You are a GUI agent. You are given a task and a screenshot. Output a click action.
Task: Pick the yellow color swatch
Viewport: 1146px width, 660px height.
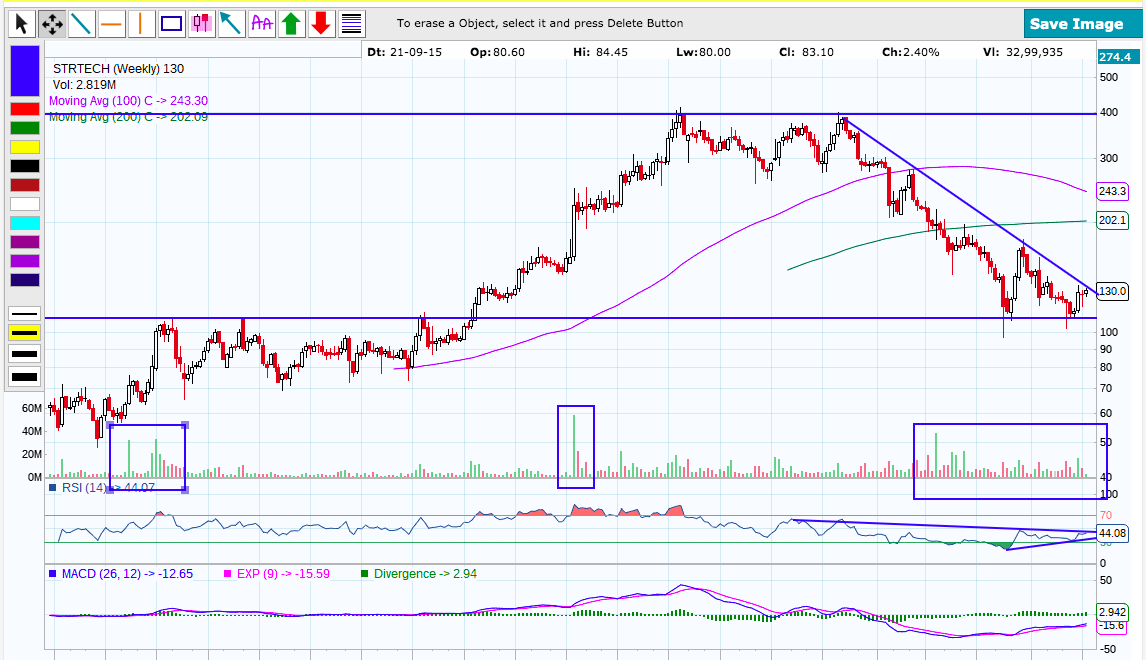25,147
